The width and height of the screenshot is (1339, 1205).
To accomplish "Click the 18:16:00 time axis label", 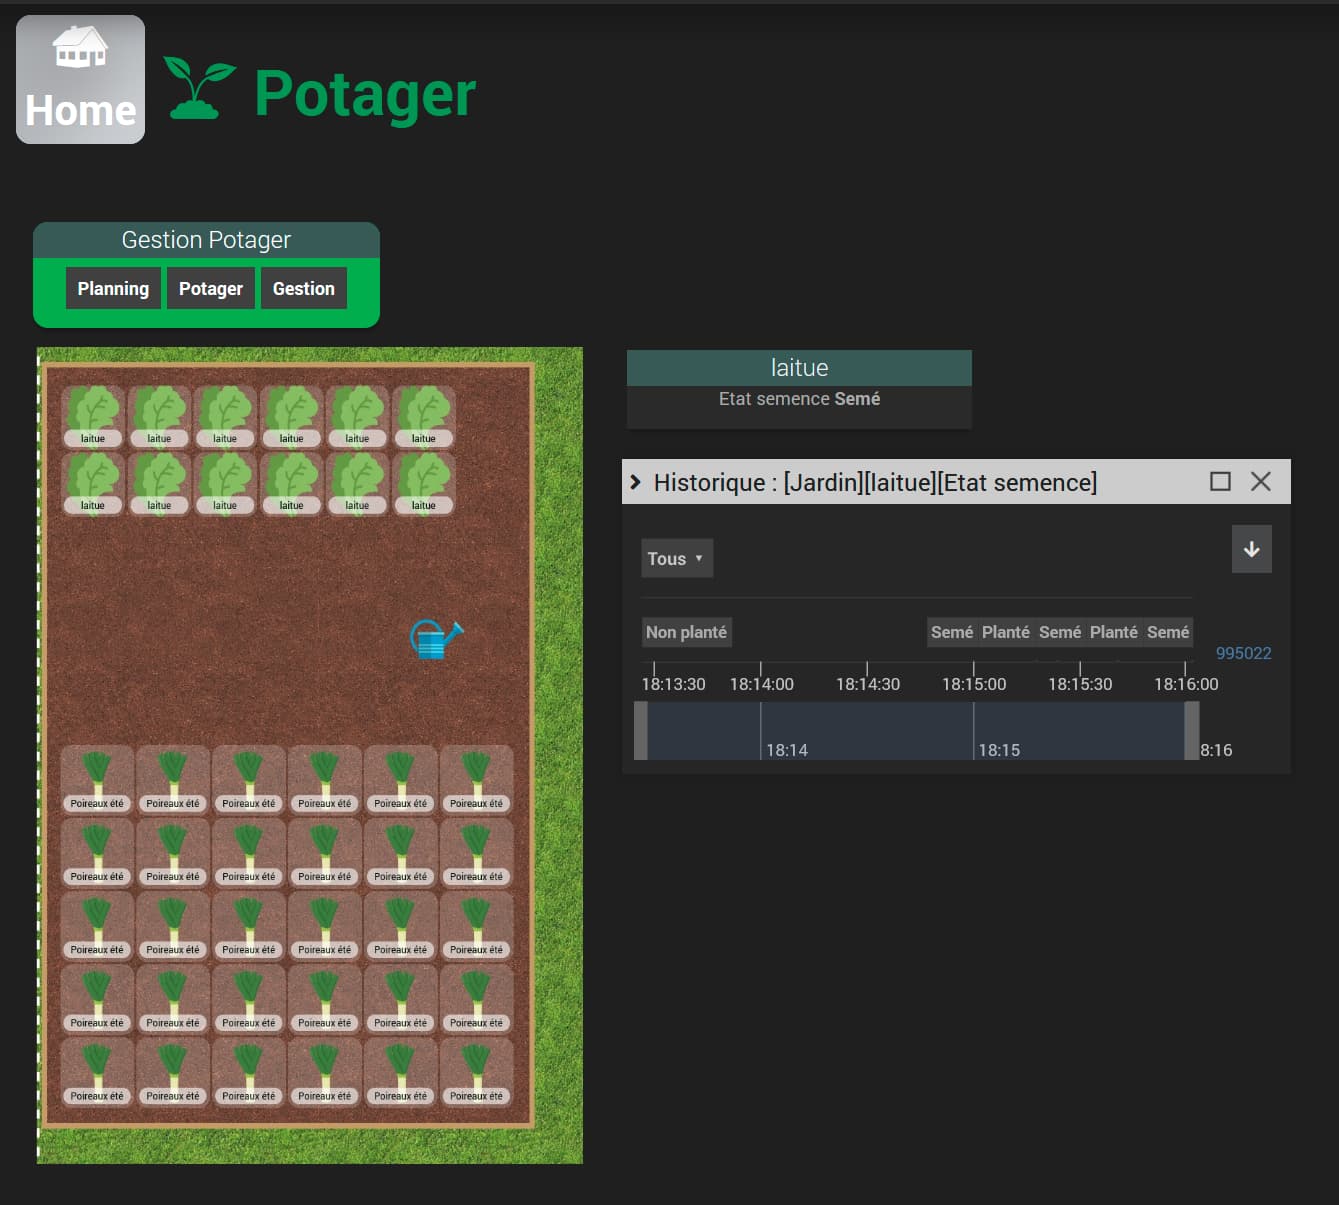I will (x=1186, y=684).
